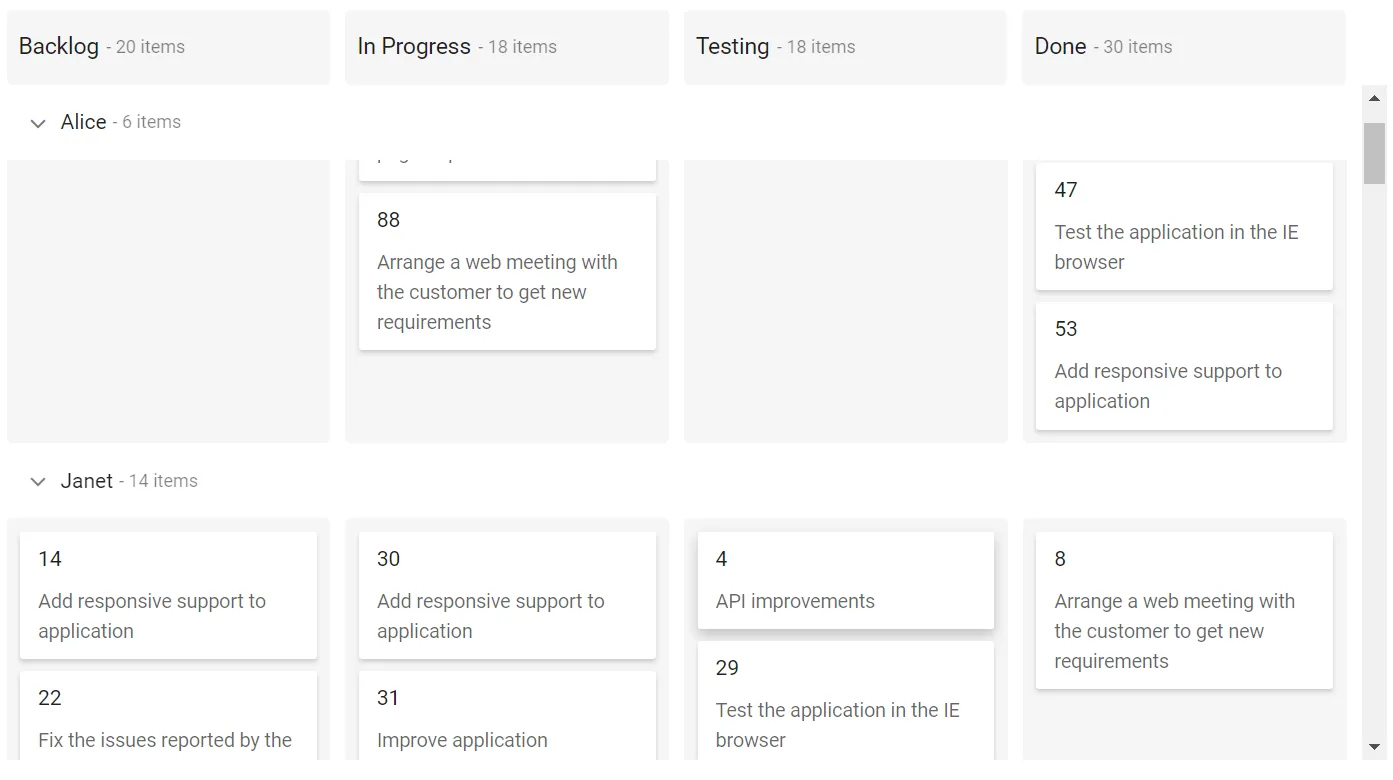Click the scrollbar up arrow
The image size is (1393, 780).
point(1374,98)
